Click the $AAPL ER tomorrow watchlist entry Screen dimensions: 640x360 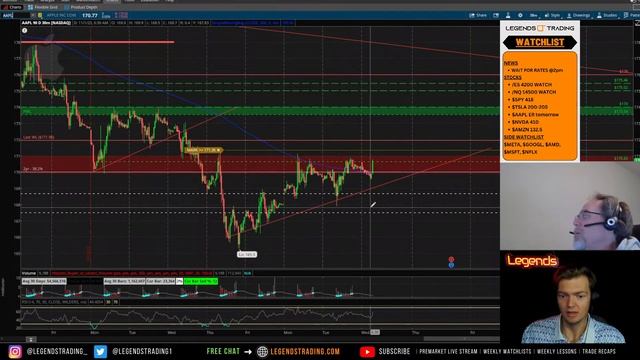(x=535, y=114)
